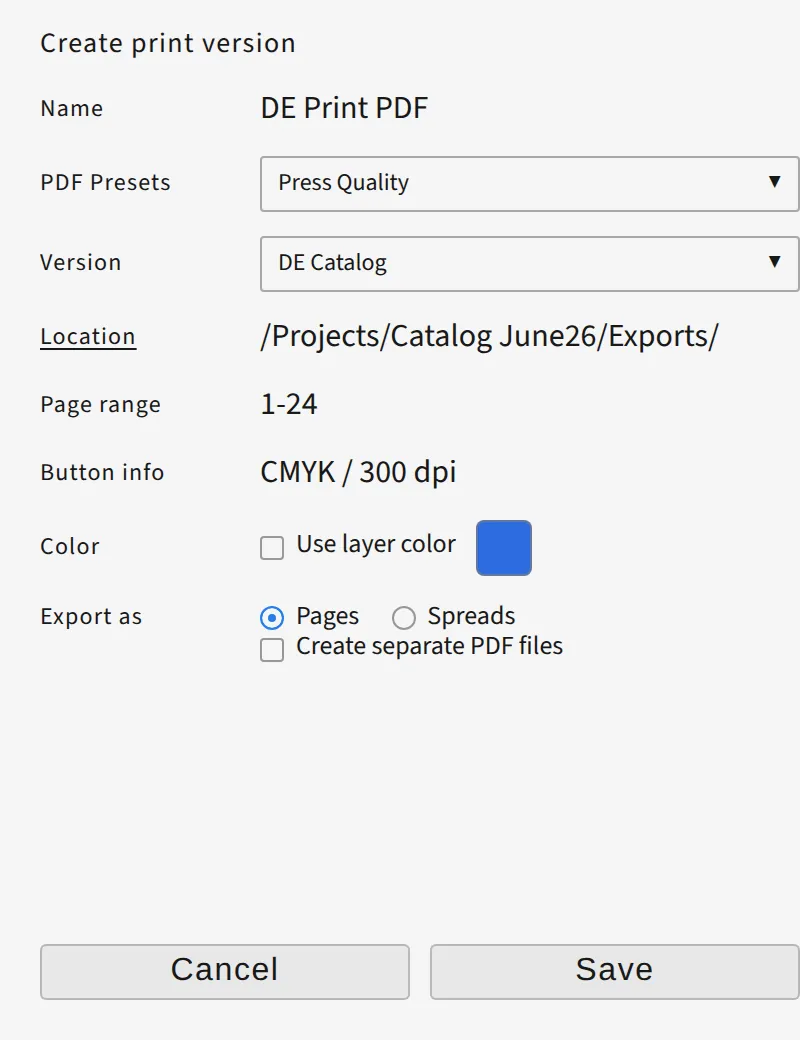Click the underlined Location link

click(88, 336)
